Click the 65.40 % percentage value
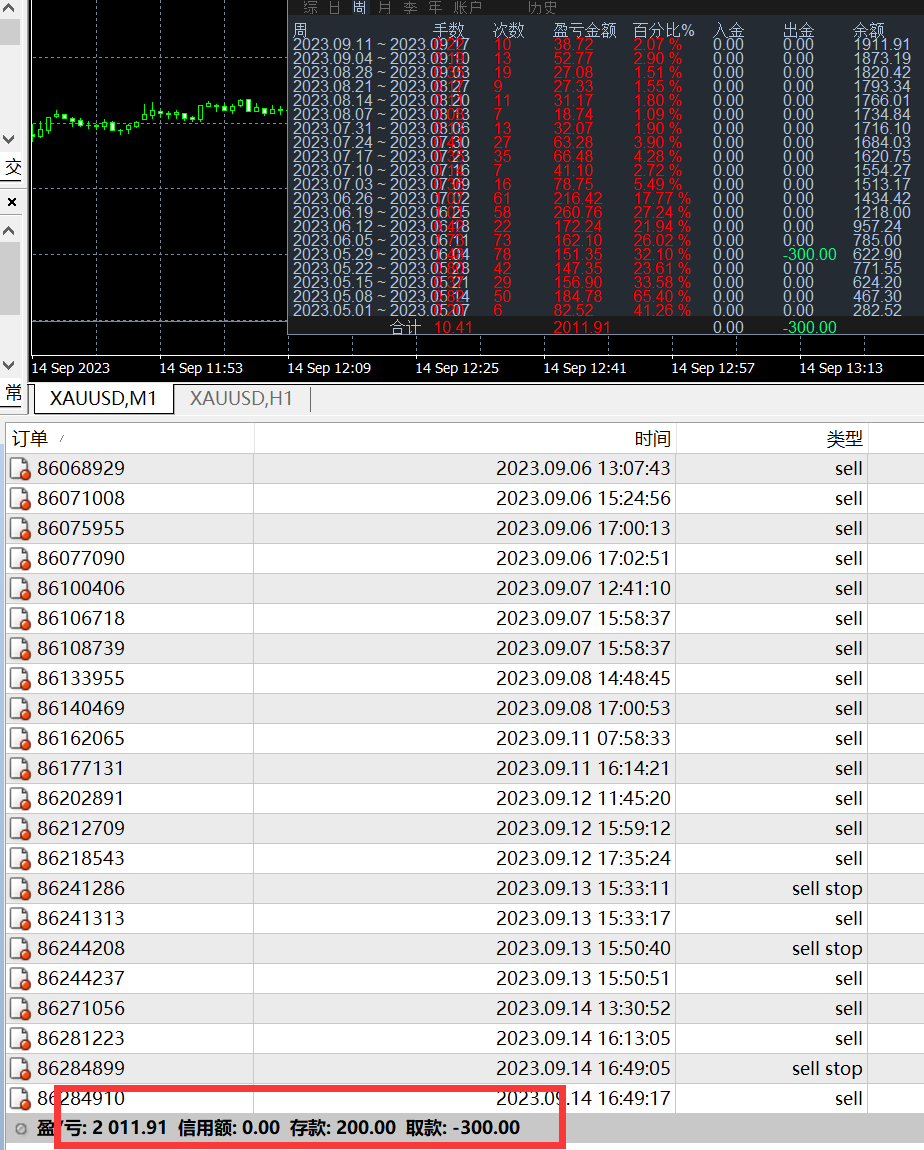 point(662,296)
